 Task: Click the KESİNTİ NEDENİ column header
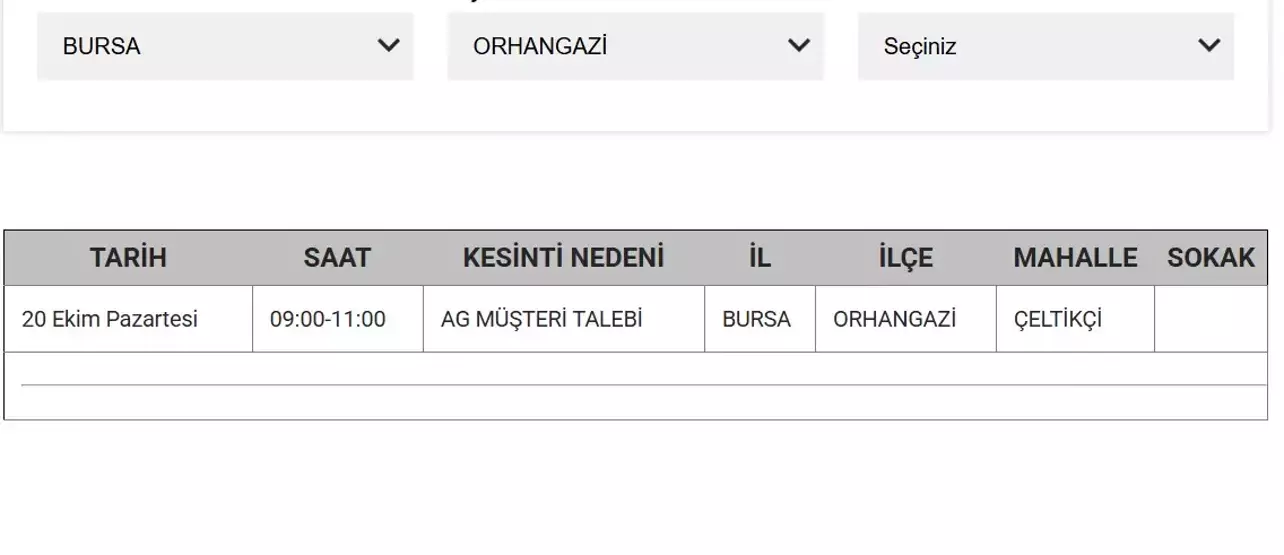tap(563, 258)
